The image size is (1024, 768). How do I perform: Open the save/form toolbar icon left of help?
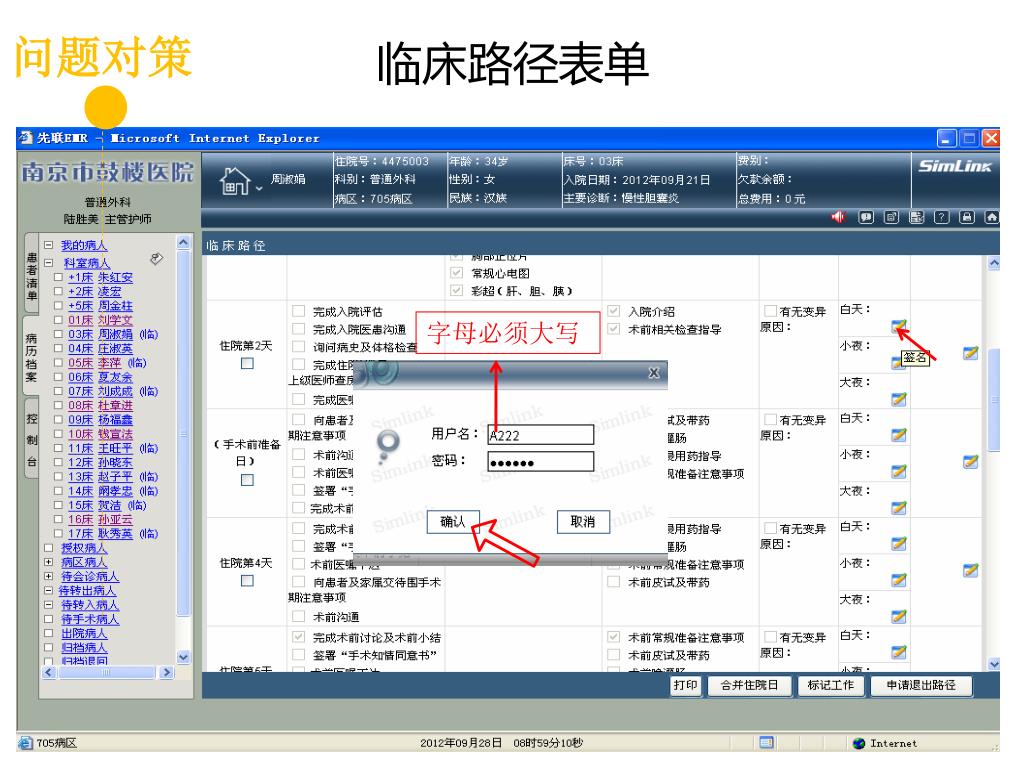917,217
